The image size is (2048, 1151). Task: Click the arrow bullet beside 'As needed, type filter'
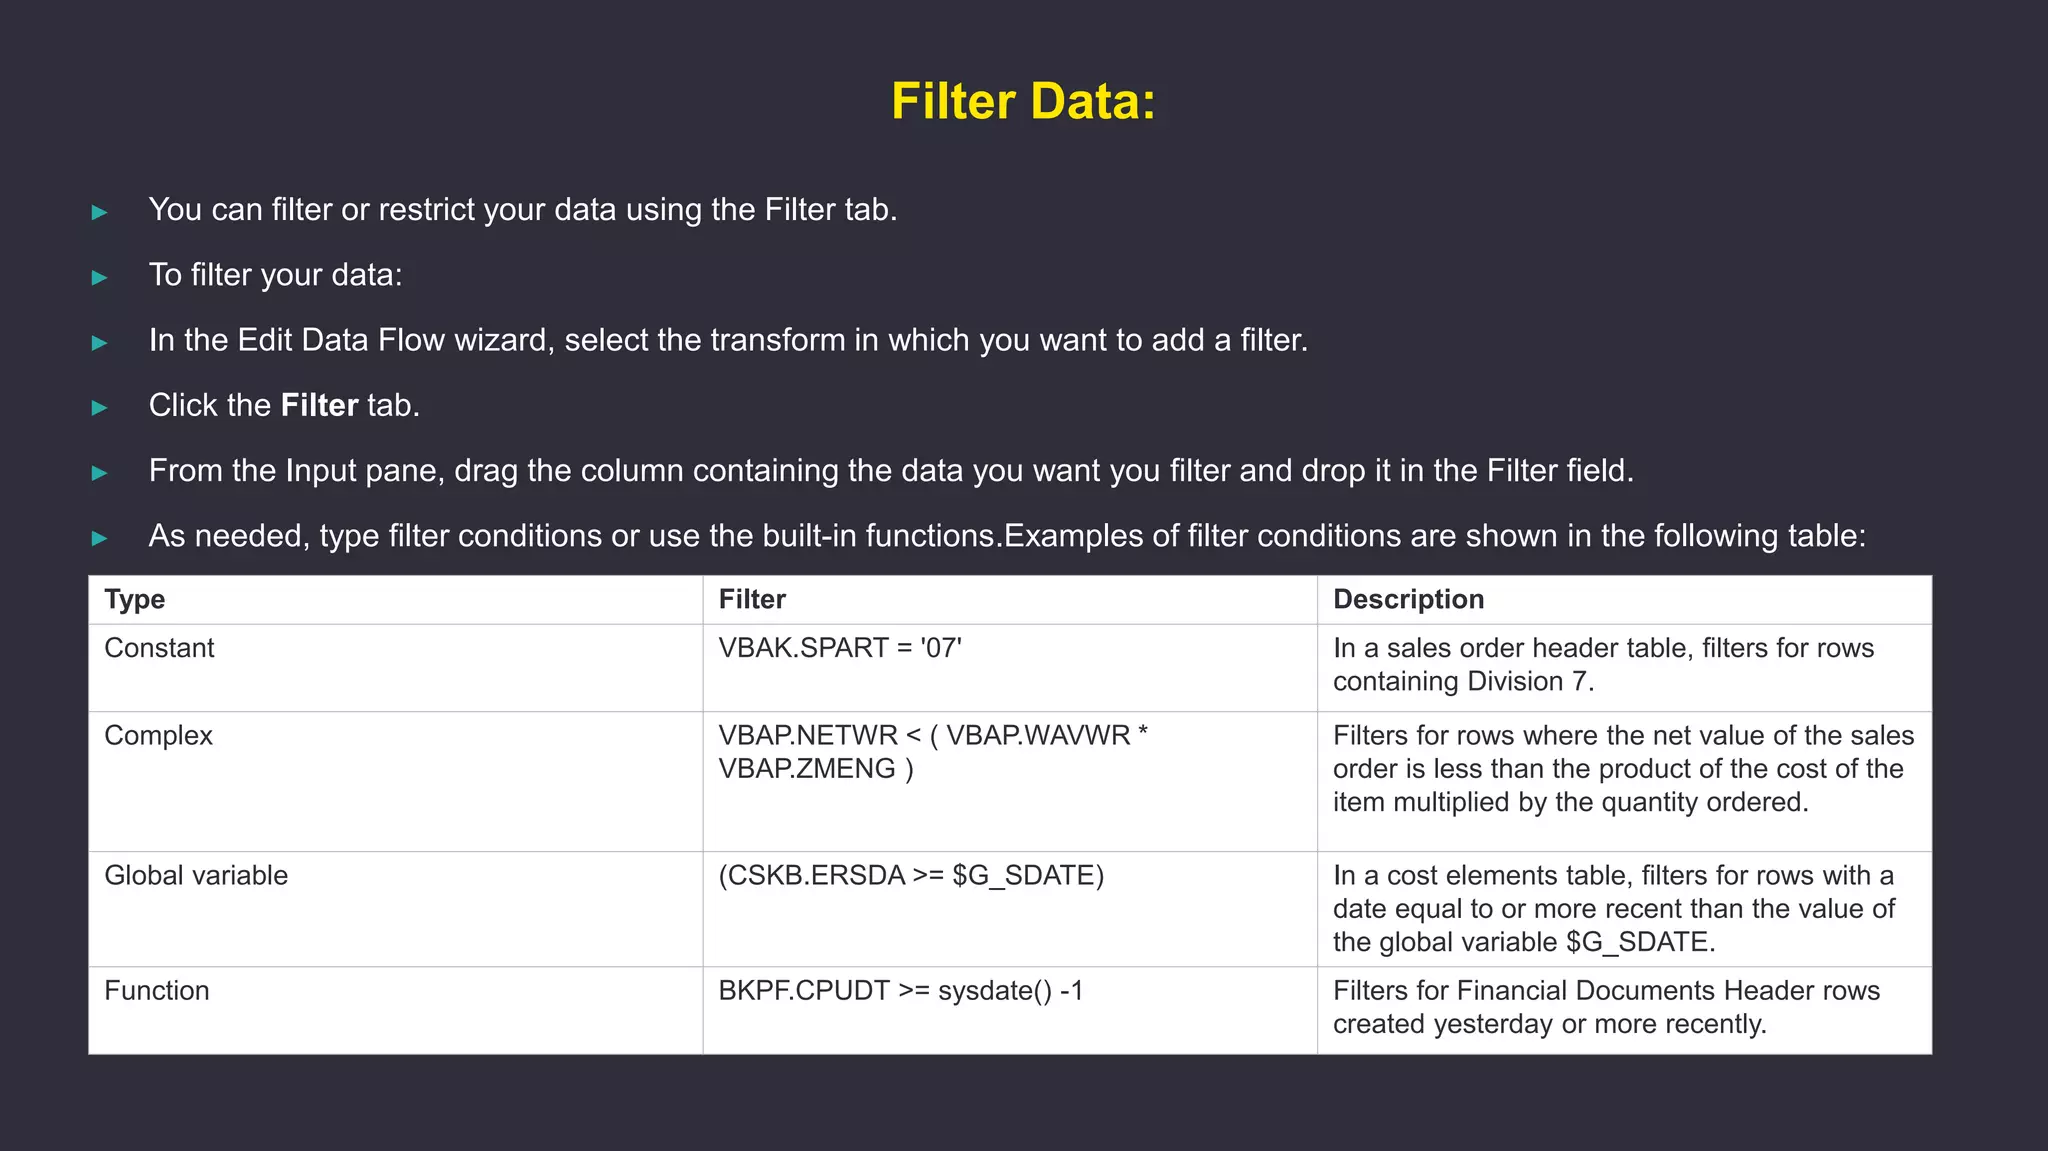tap(99, 538)
